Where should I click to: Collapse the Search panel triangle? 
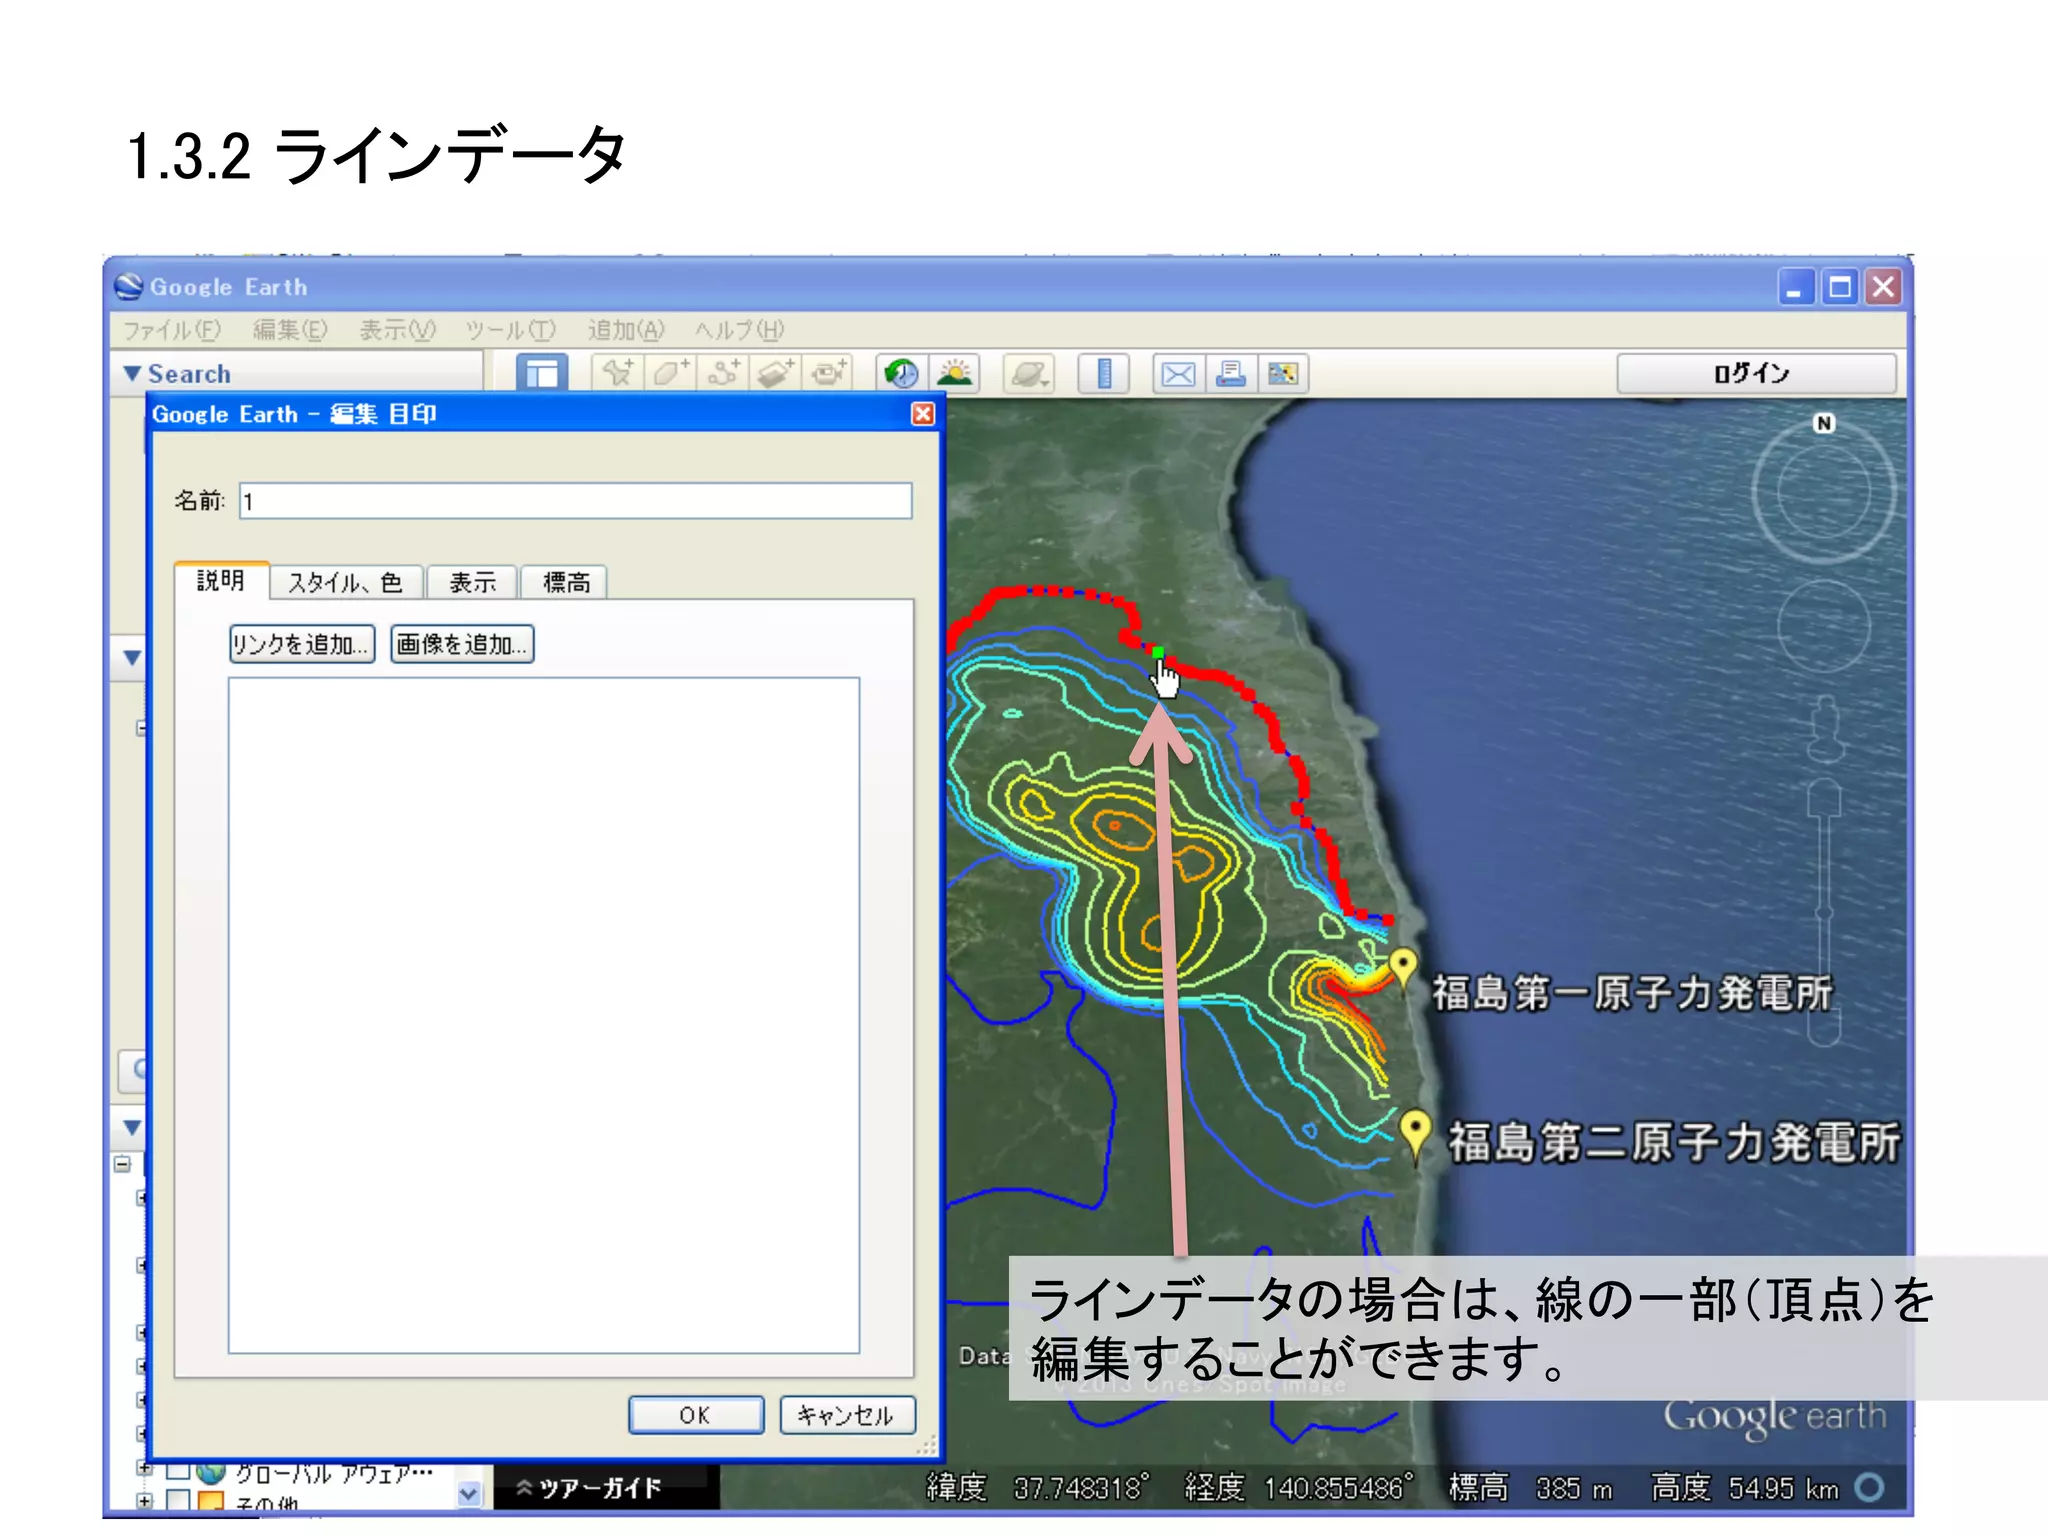pos(132,373)
